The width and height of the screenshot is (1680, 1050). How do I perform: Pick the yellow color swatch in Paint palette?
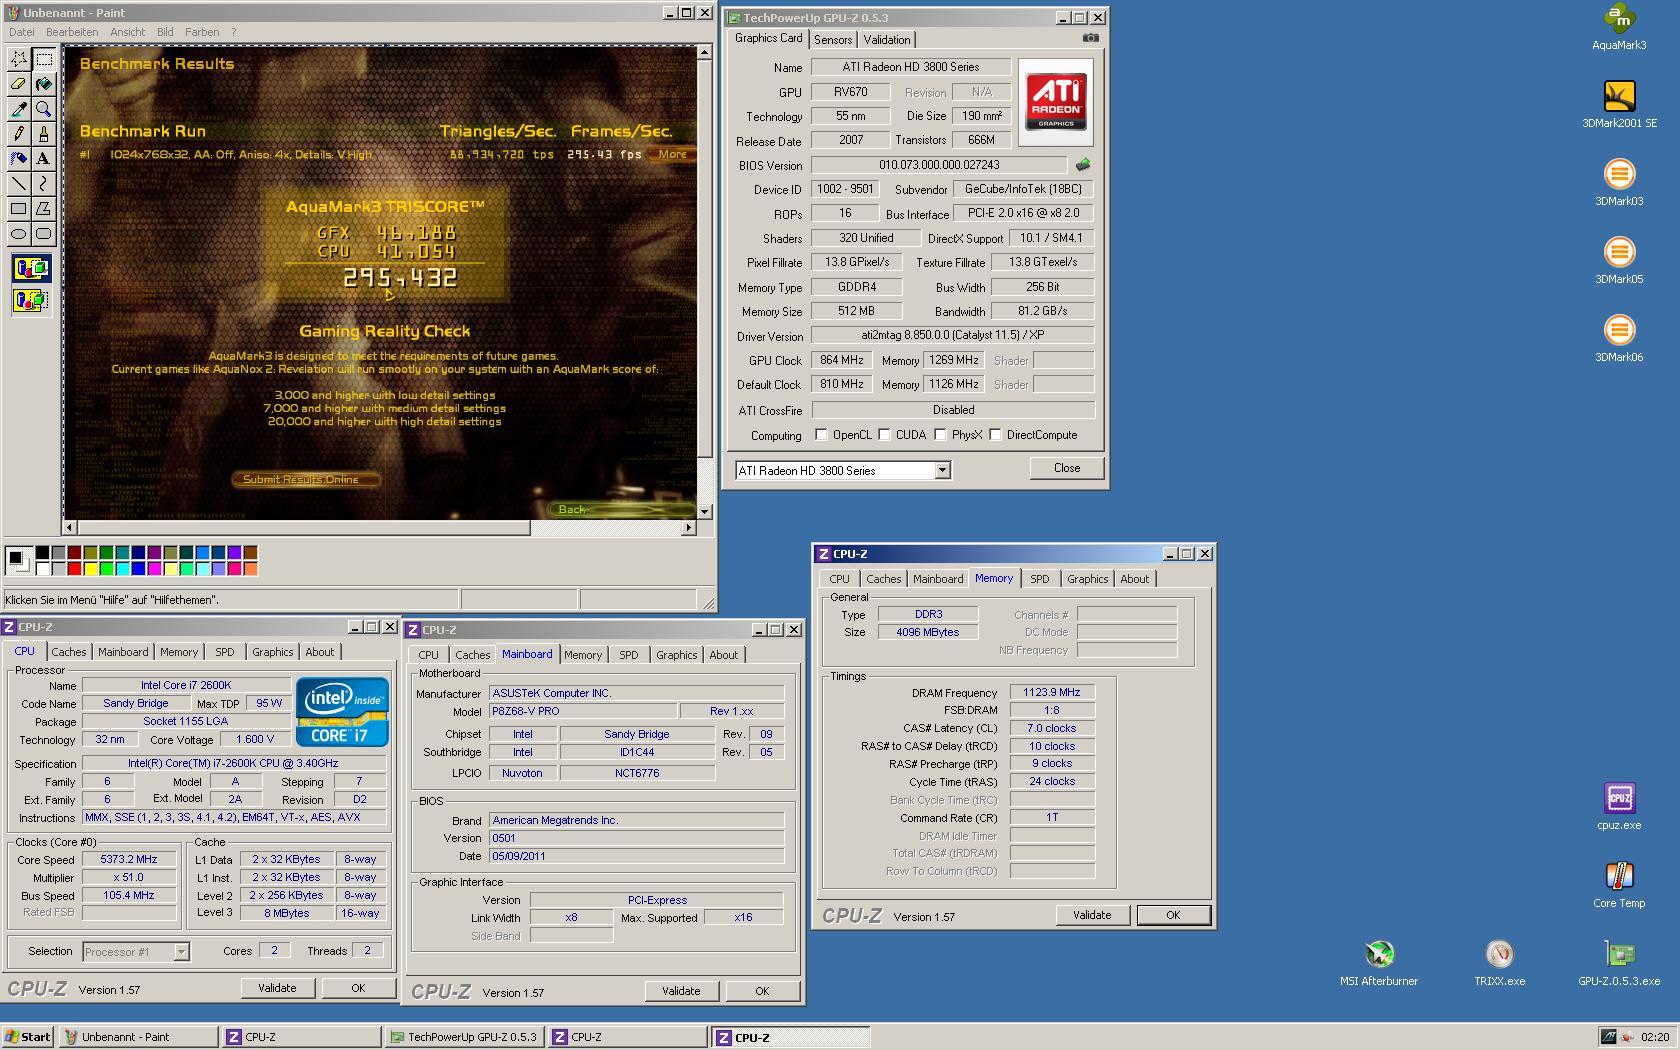point(90,569)
